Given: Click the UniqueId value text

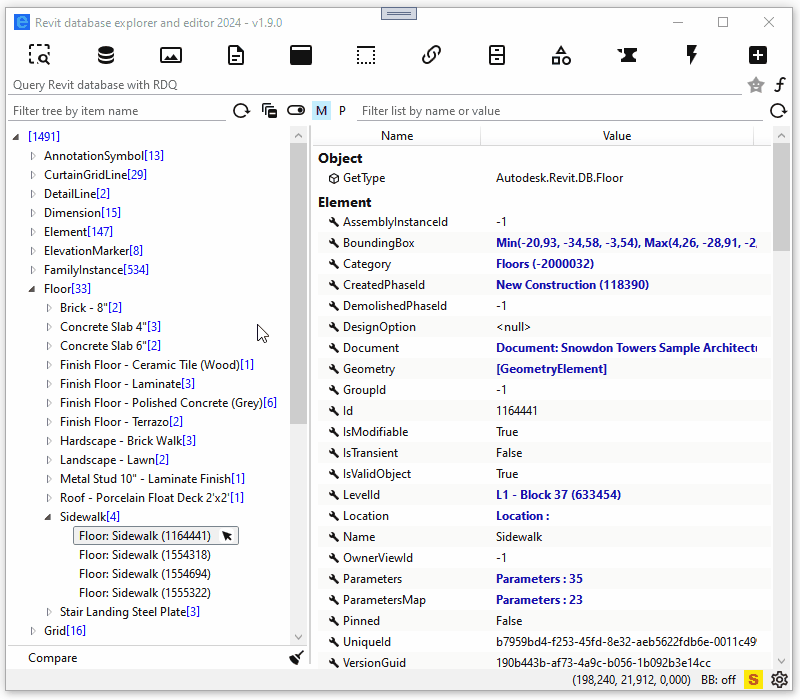Looking at the screenshot, I should [627, 642].
